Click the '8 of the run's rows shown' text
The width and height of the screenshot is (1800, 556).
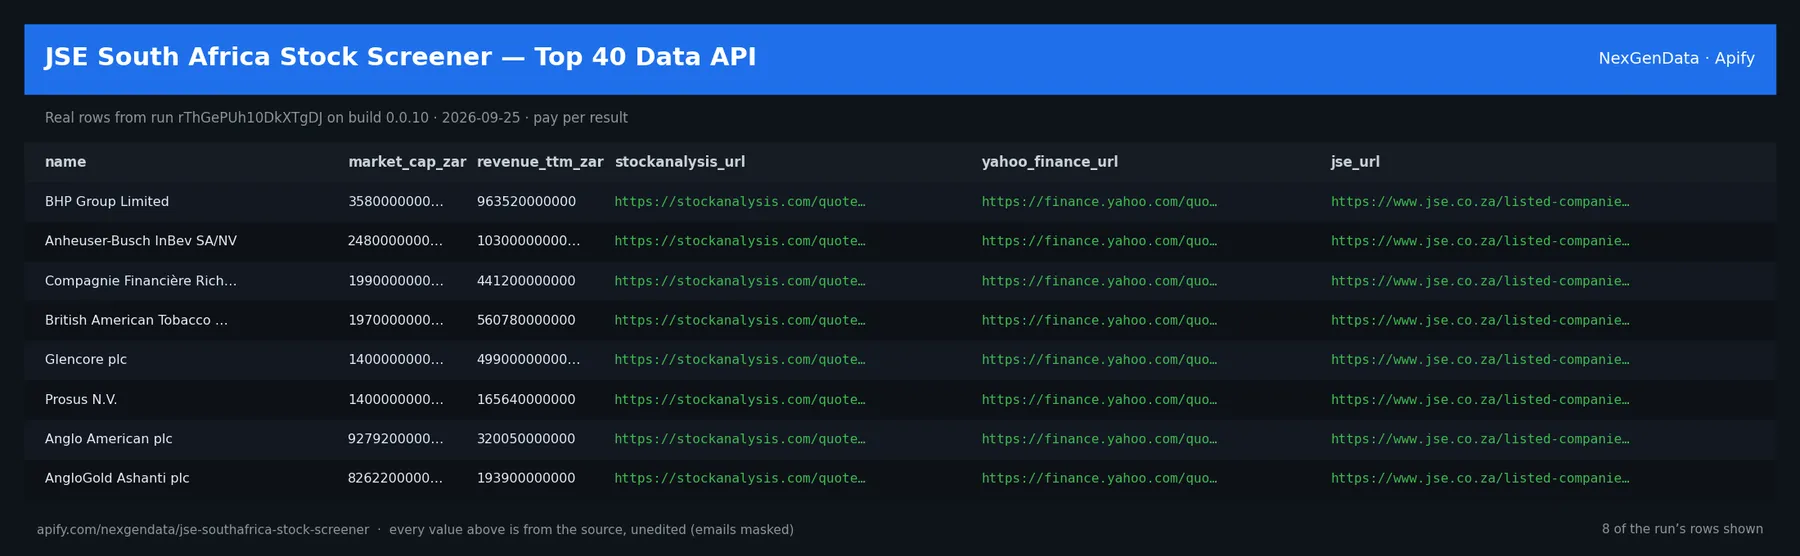point(1682,529)
